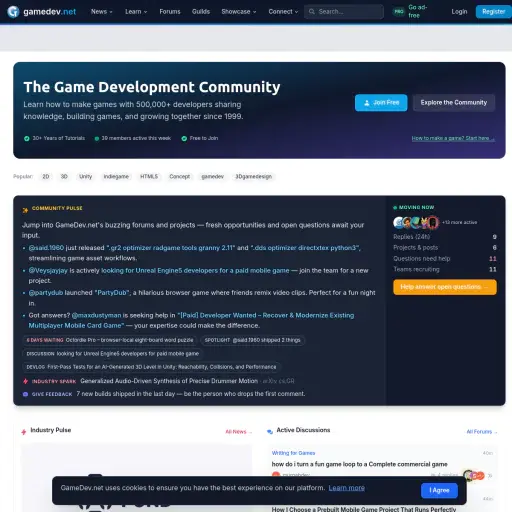Open the All News link
The image size is (512, 512).
(239, 432)
